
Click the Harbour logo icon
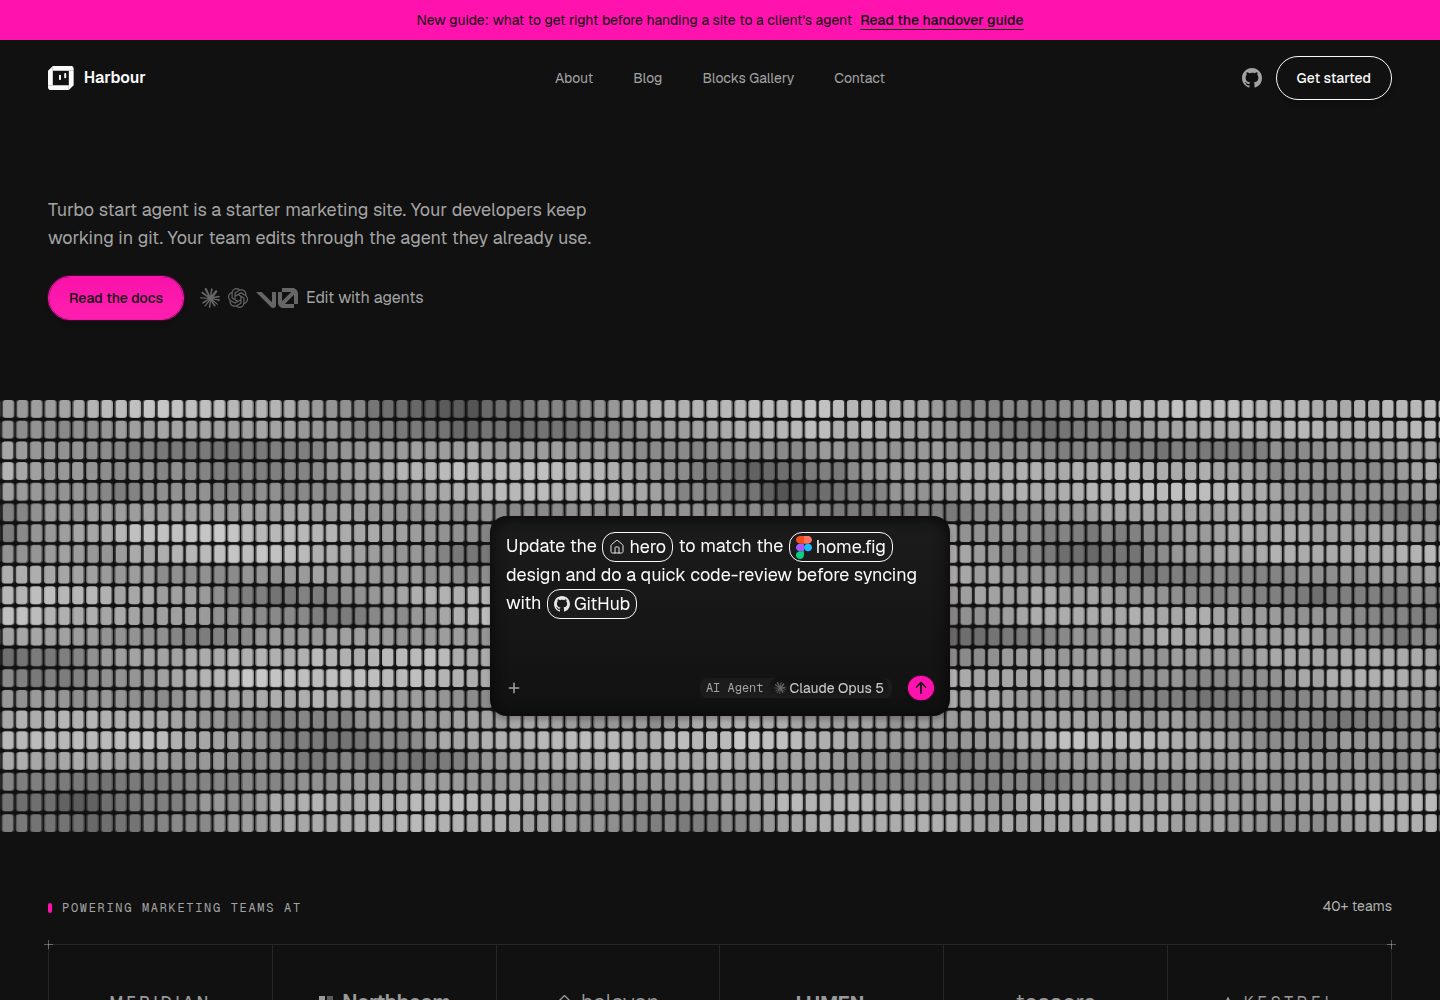pyautogui.click(x=61, y=78)
